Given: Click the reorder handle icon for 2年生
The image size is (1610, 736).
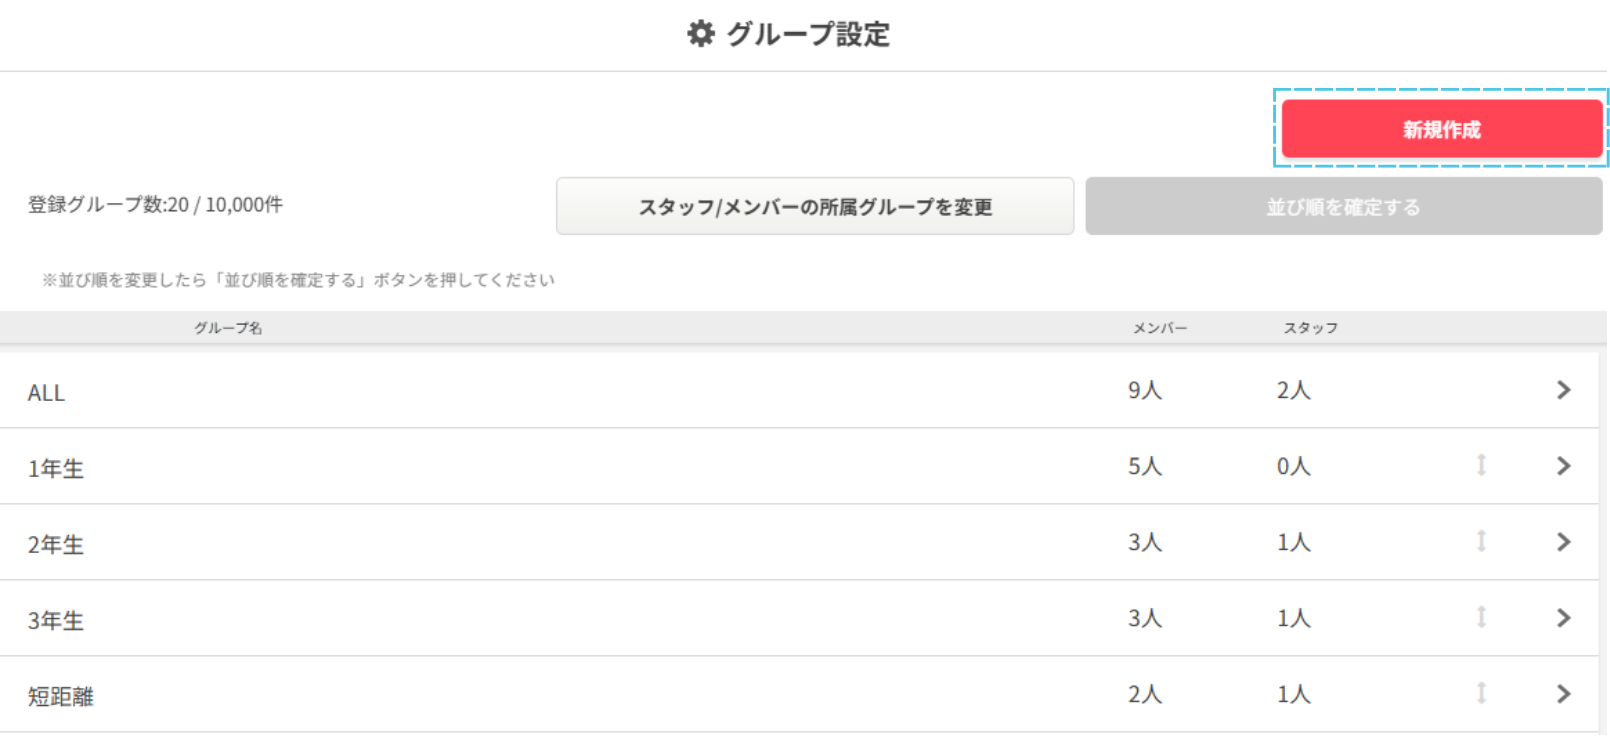Looking at the screenshot, I should (1482, 541).
